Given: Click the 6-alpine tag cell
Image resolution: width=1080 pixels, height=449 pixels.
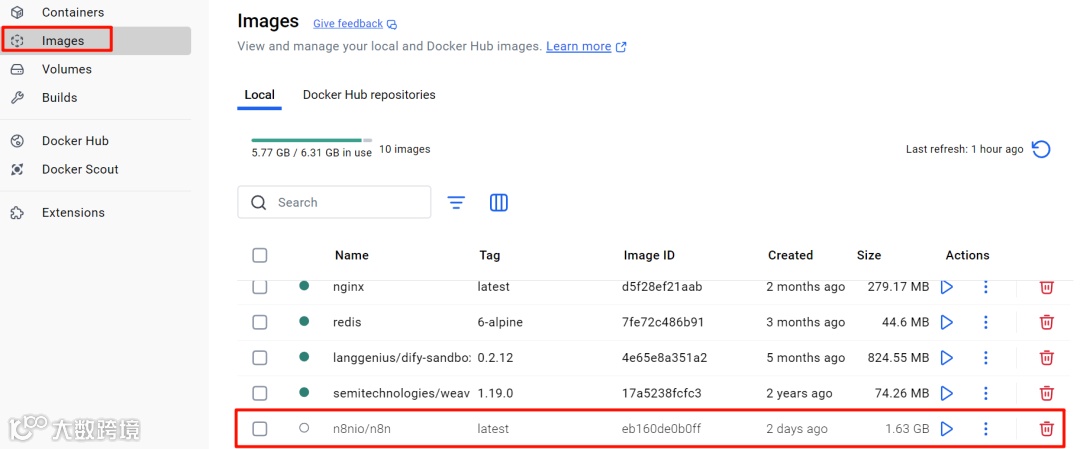Looking at the screenshot, I should click(x=500, y=322).
